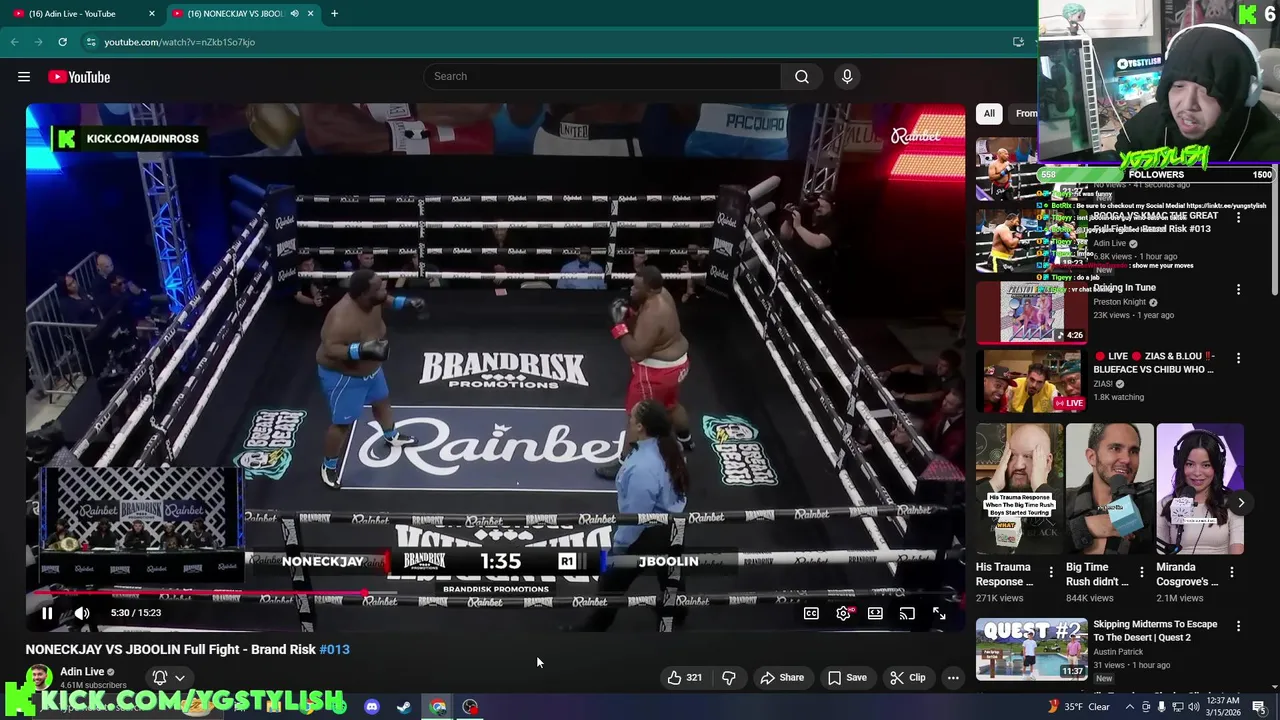Open options for Big Time Rush short

coord(1141,572)
